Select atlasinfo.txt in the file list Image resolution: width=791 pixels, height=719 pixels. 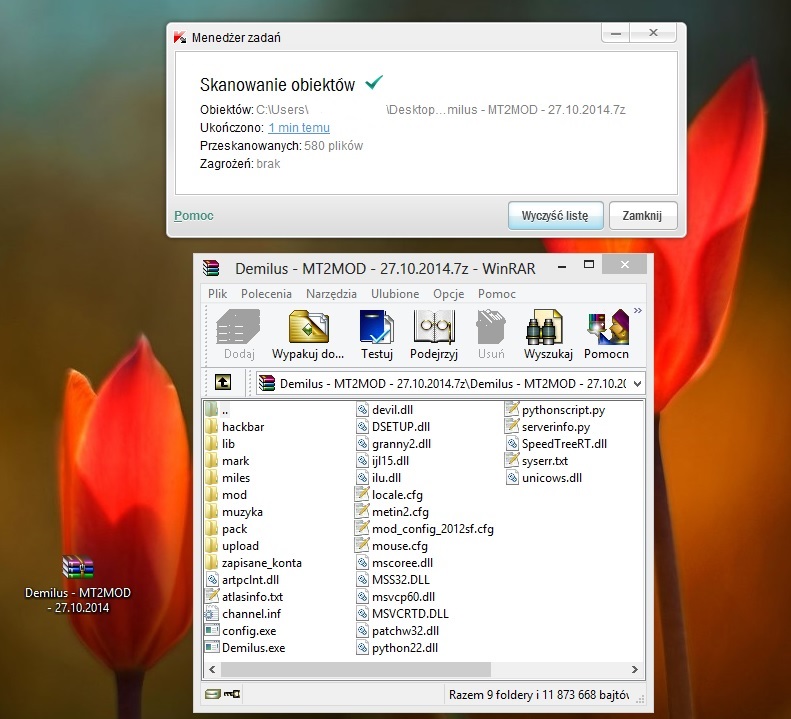[x=245, y=597]
